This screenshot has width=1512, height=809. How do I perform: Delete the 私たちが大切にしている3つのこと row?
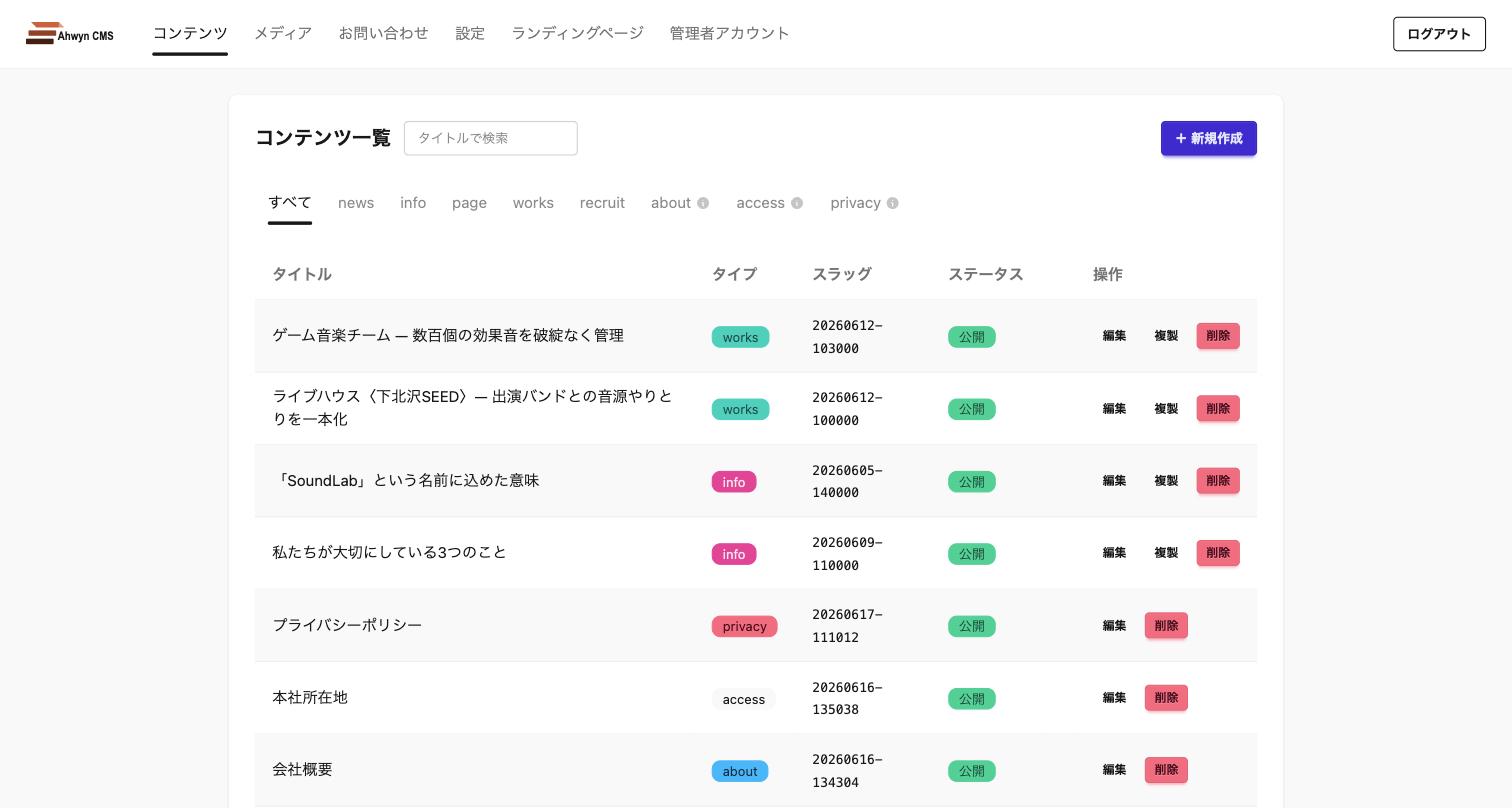point(1218,553)
